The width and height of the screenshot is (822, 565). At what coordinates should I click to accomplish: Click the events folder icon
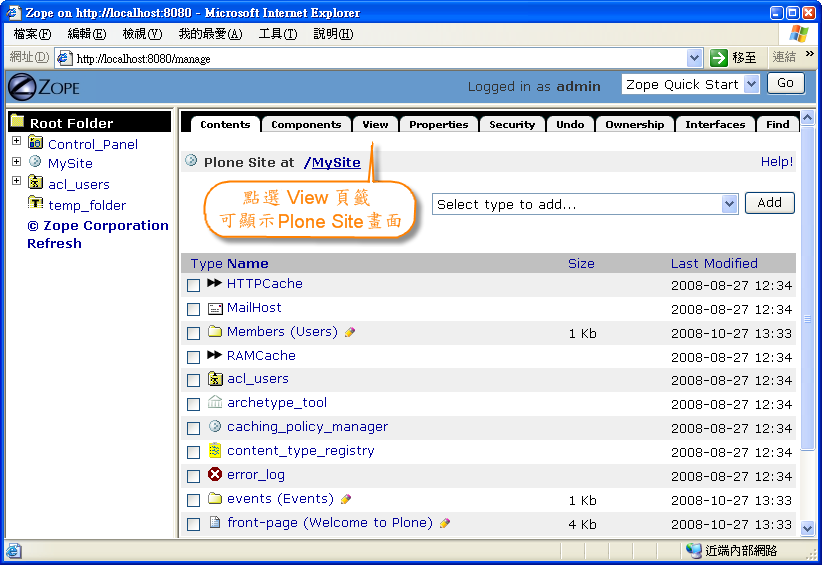pyautogui.click(x=215, y=498)
